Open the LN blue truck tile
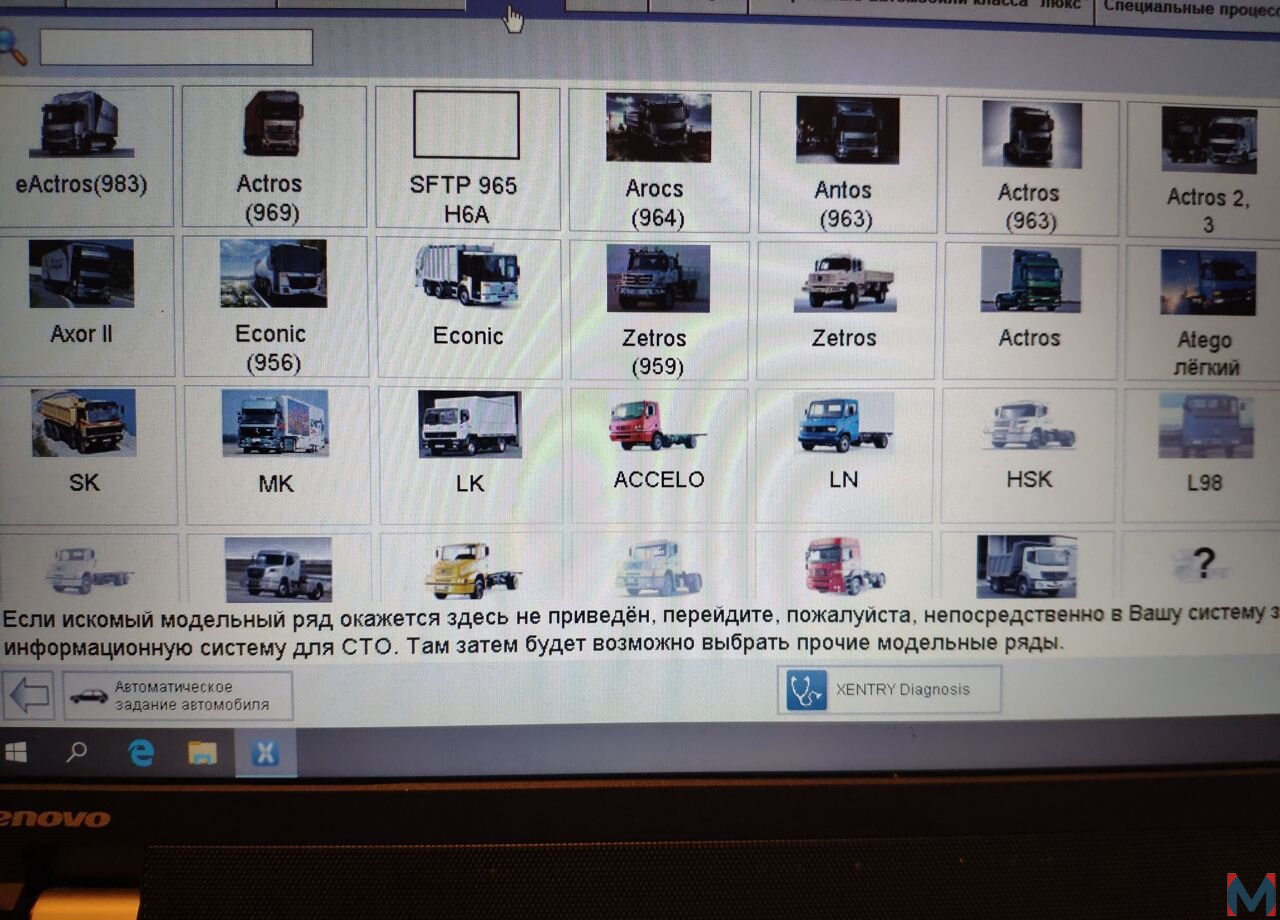This screenshot has height=920, width=1280. click(844, 455)
